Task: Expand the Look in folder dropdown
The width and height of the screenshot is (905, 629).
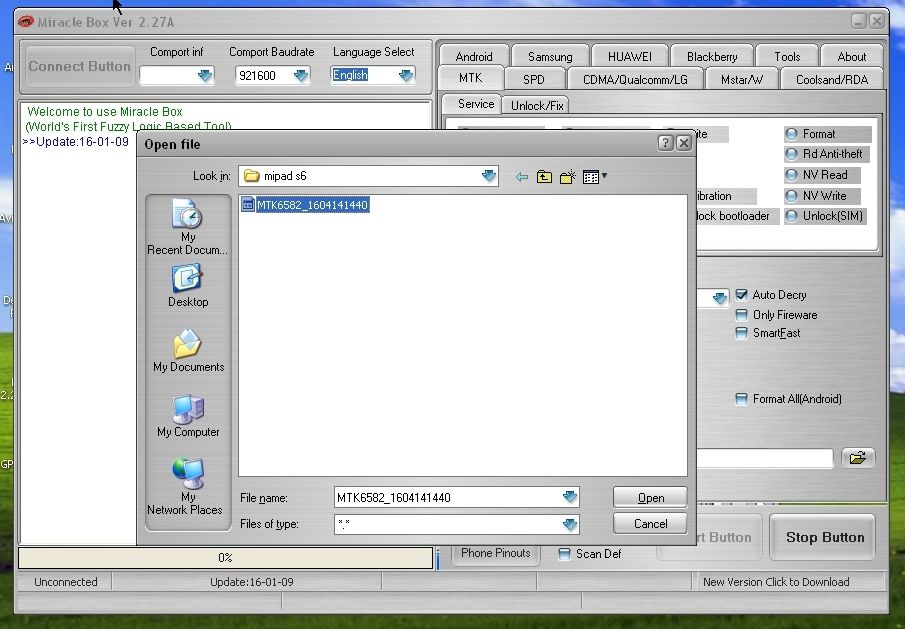Action: click(489, 176)
